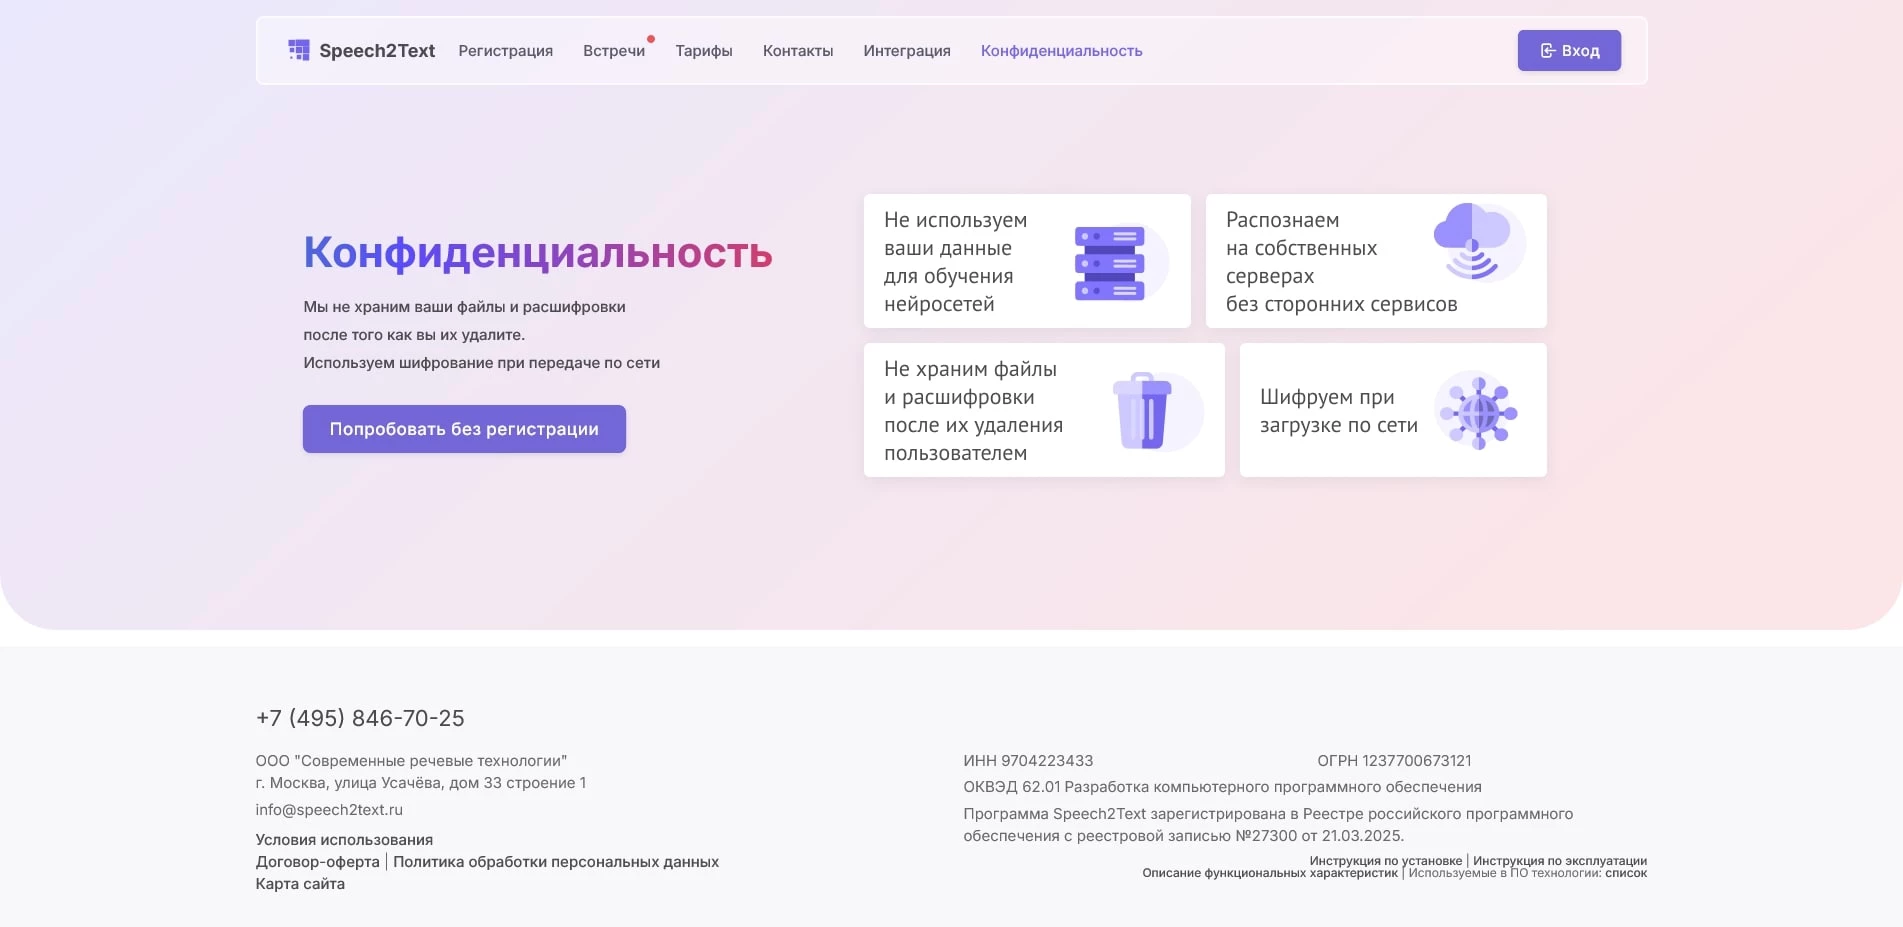Screen dimensions: 1903x927
Task: Open the Договор-оферта document link
Action: point(317,862)
